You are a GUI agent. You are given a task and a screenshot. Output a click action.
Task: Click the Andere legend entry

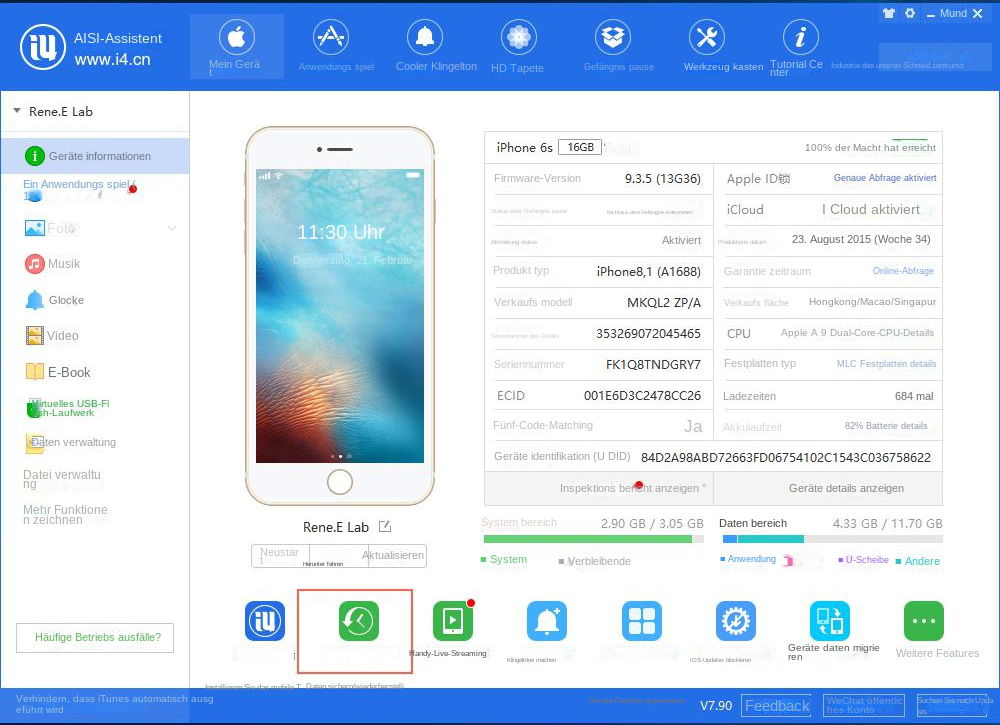pyautogui.click(x=918, y=561)
